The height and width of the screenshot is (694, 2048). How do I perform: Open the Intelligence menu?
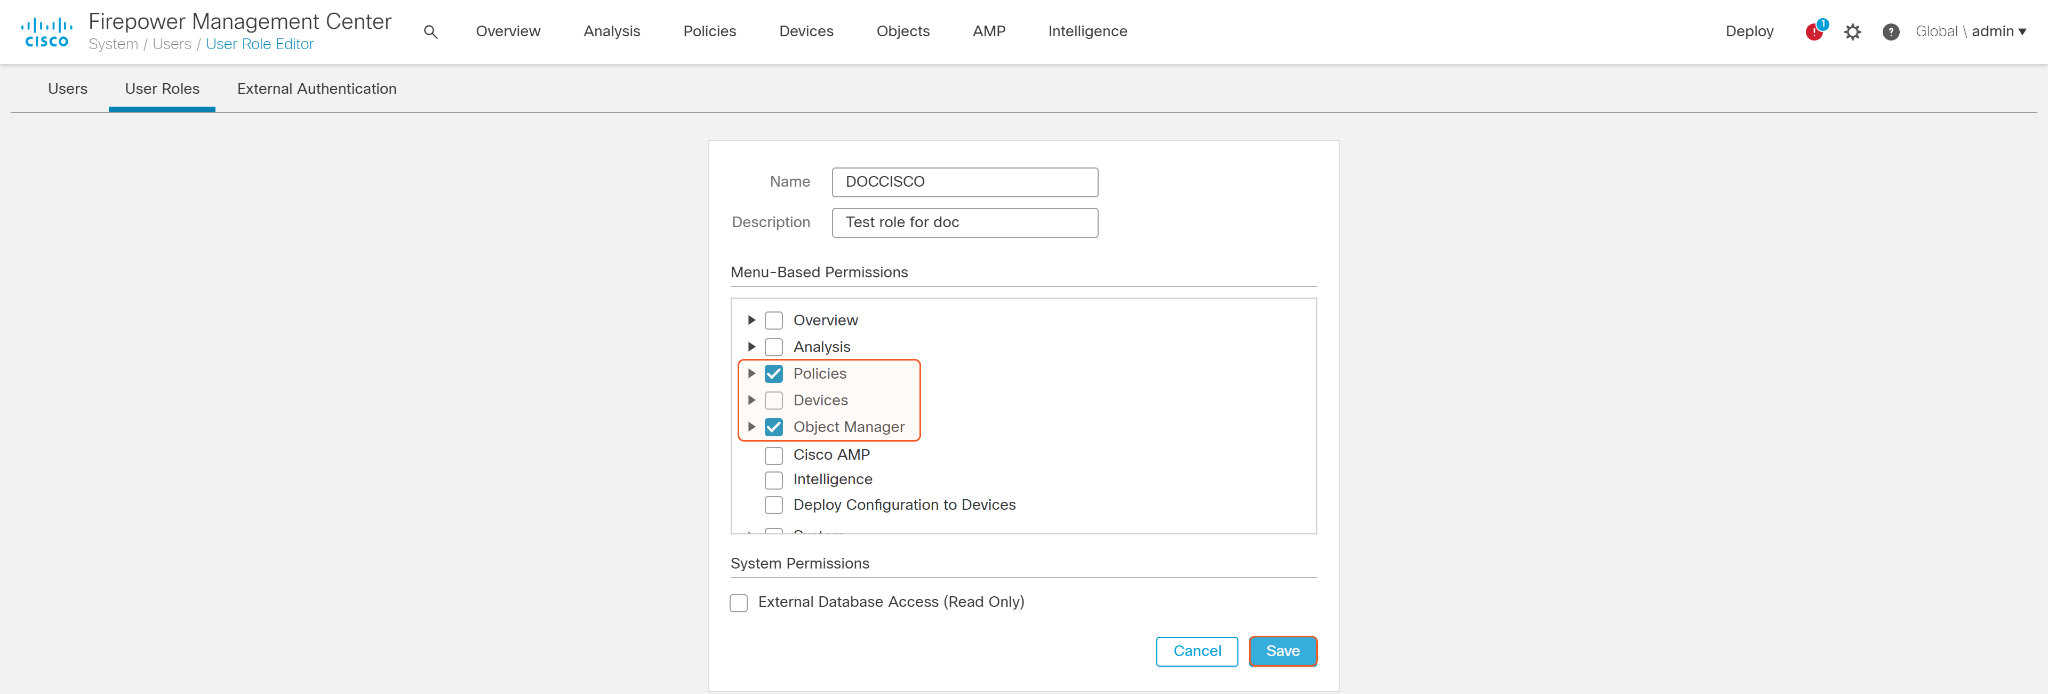click(1087, 32)
